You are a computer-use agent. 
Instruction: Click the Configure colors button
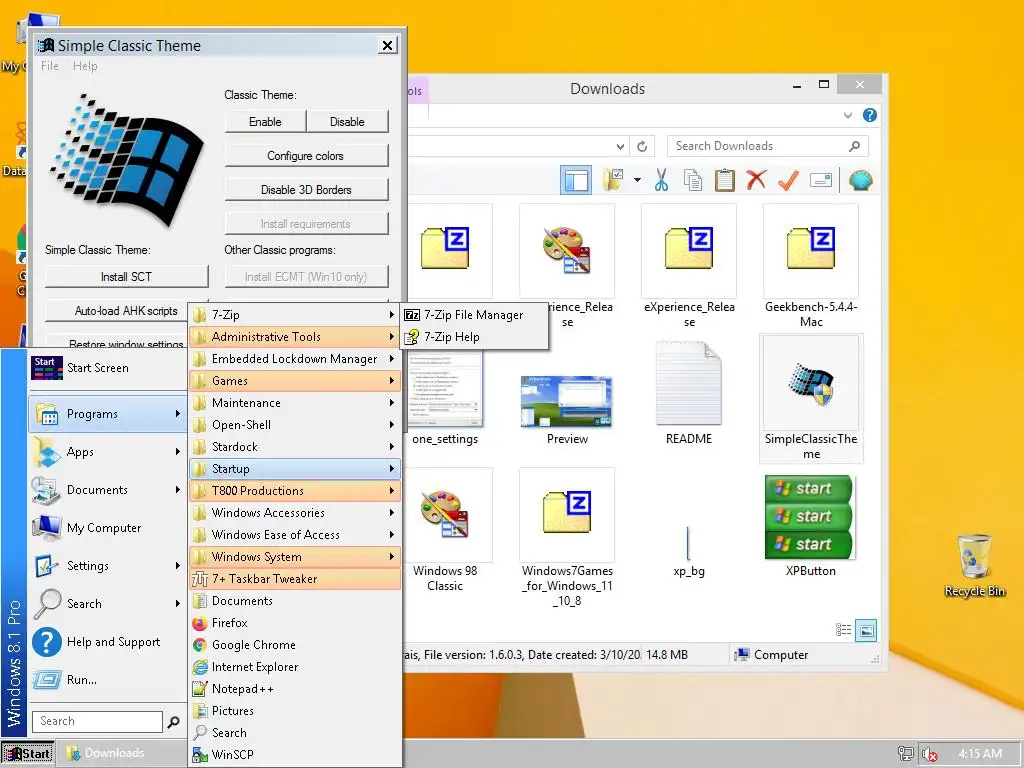306,156
